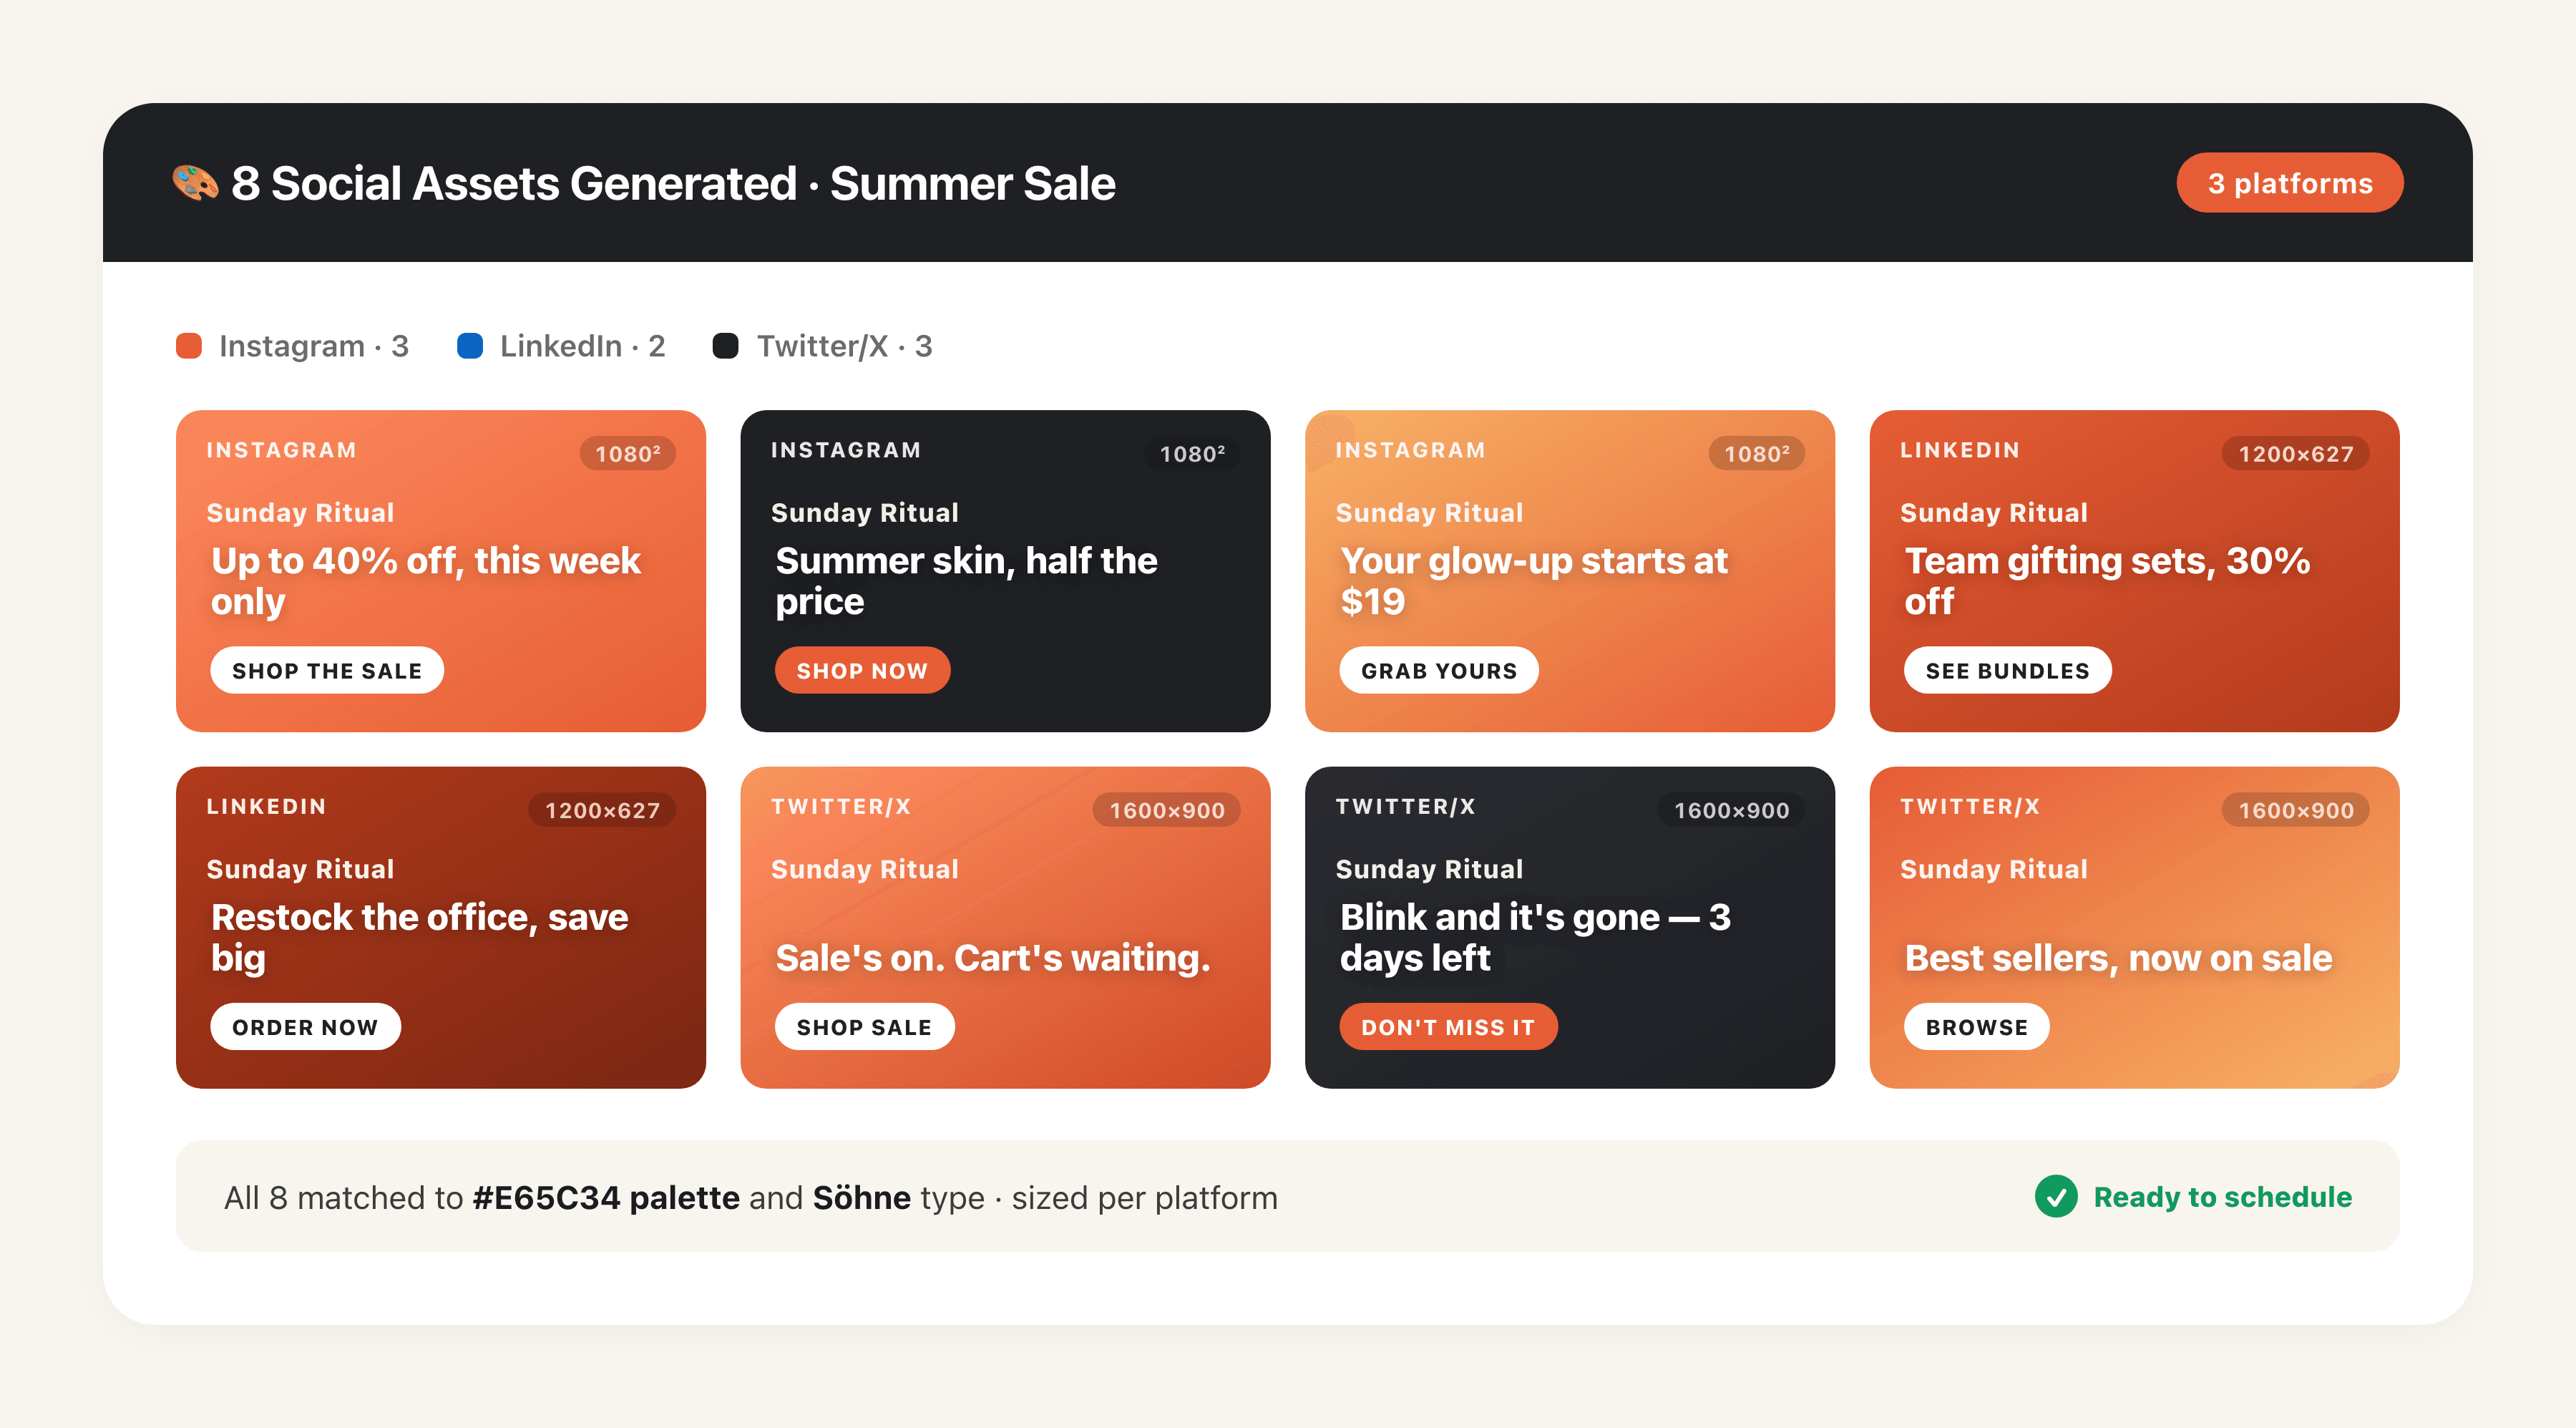Select the 'LinkedIn · 2' legend label
The height and width of the screenshot is (1428, 2576).
tap(582, 346)
